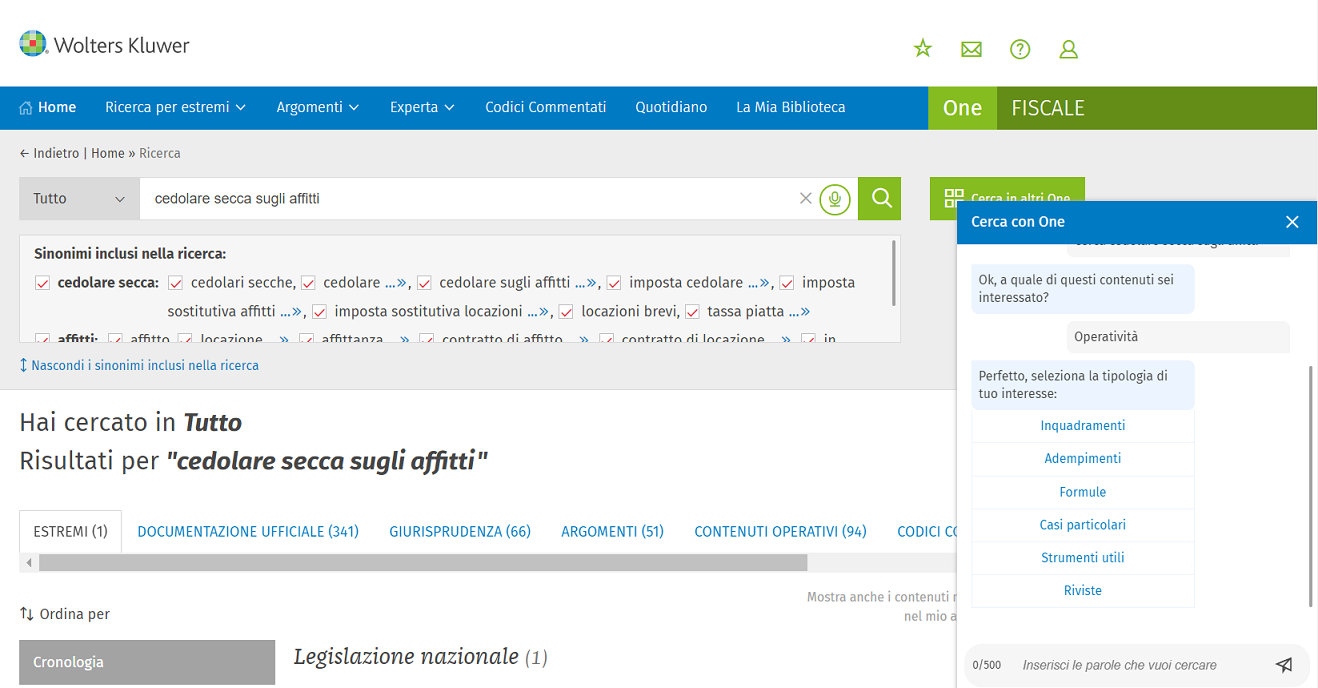Expand the 'Experta' dropdown menu
Screen dimensions: 1318x688
(x=422, y=107)
